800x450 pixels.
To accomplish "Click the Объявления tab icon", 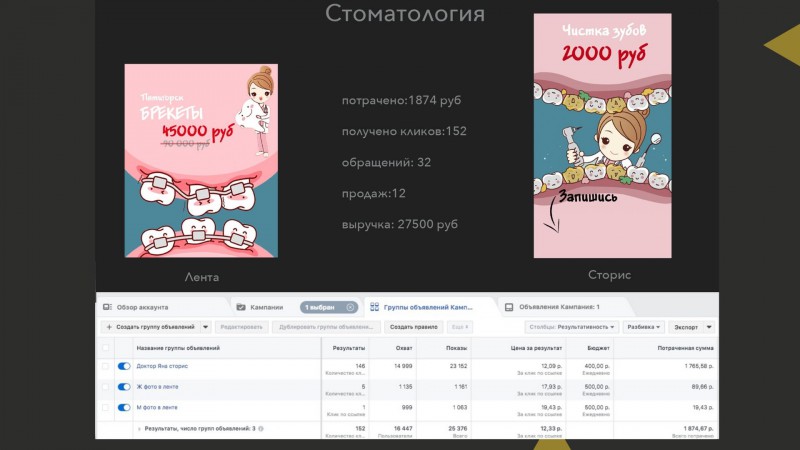I will tap(509, 307).
